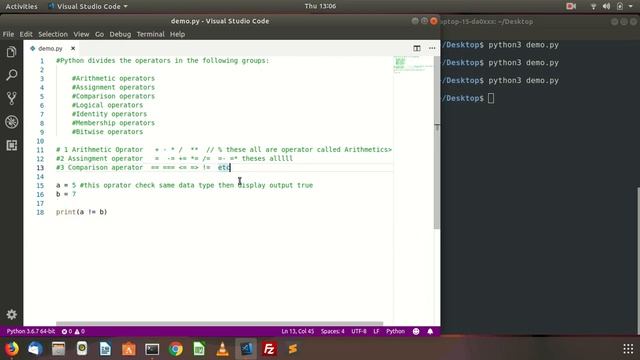Open LibreOffice Calc from the dock
The width and height of the screenshot is (640, 360).
click(199, 349)
